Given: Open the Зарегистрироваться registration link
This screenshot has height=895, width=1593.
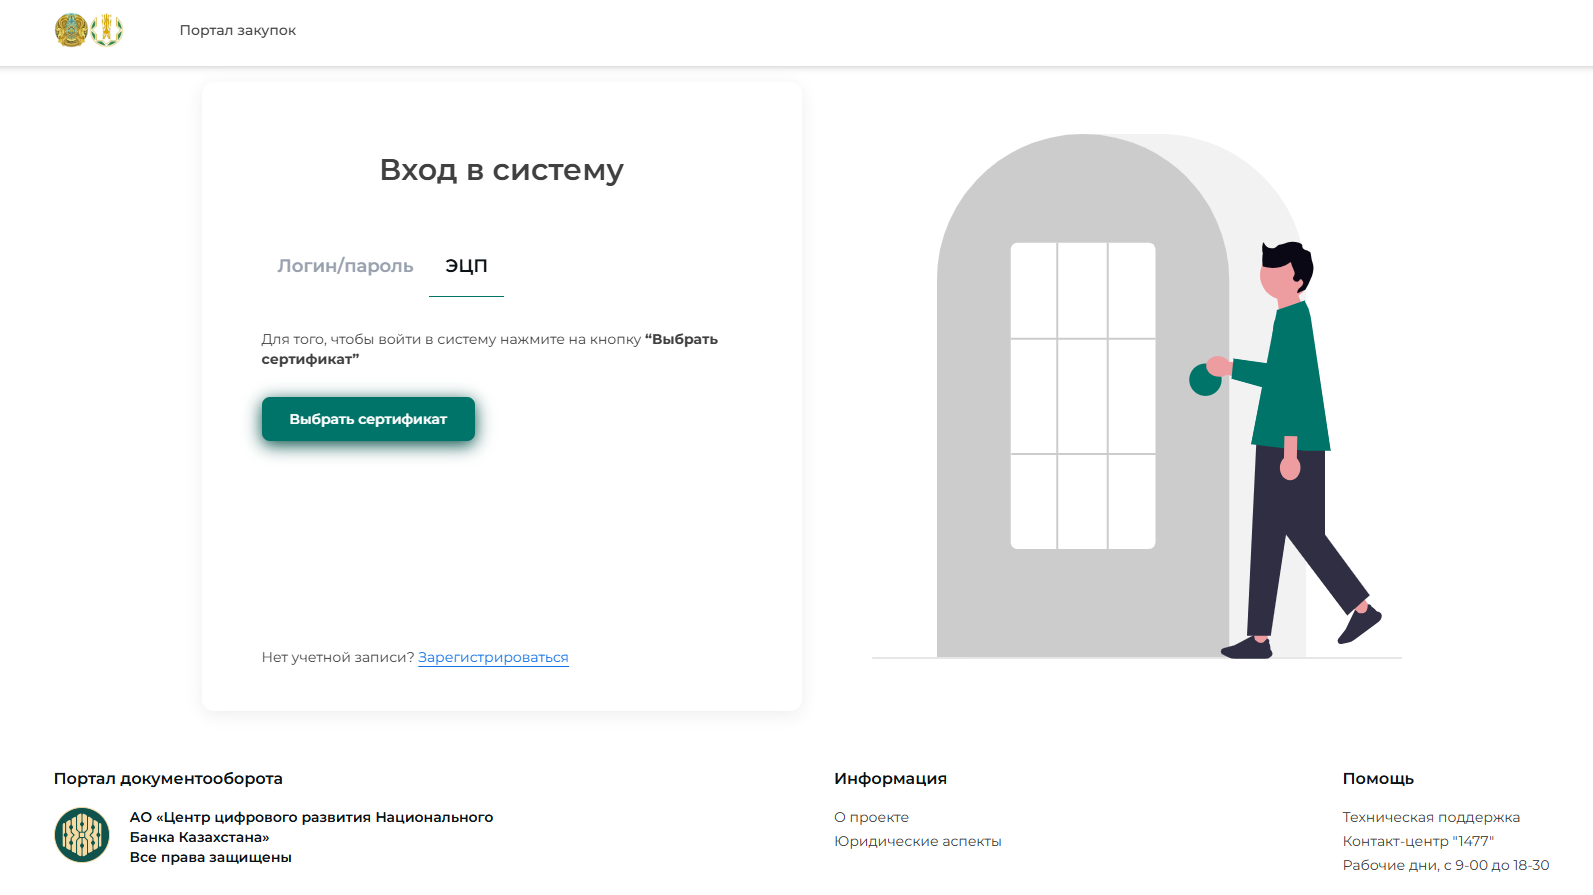Looking at the screenshot, I should (493, 657).
